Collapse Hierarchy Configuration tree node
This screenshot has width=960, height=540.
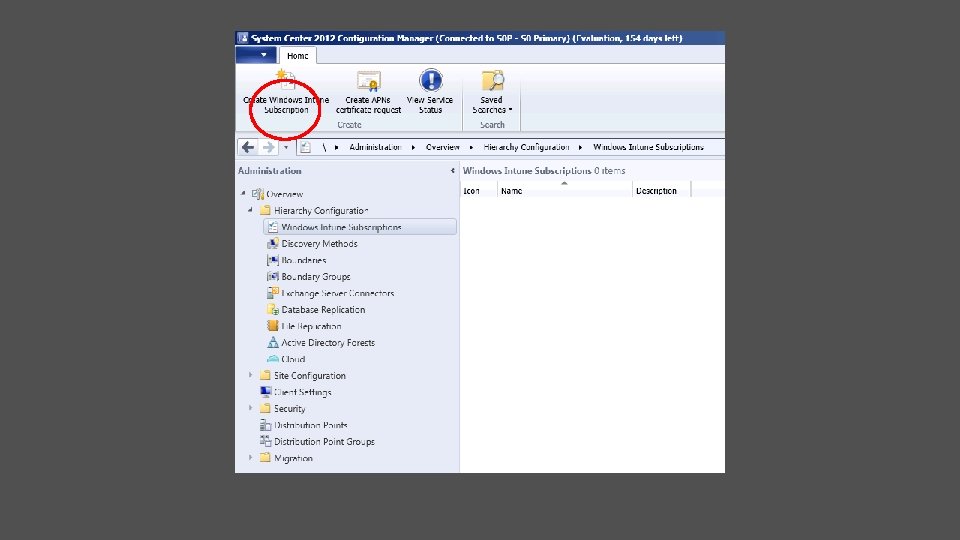[250, 210]
